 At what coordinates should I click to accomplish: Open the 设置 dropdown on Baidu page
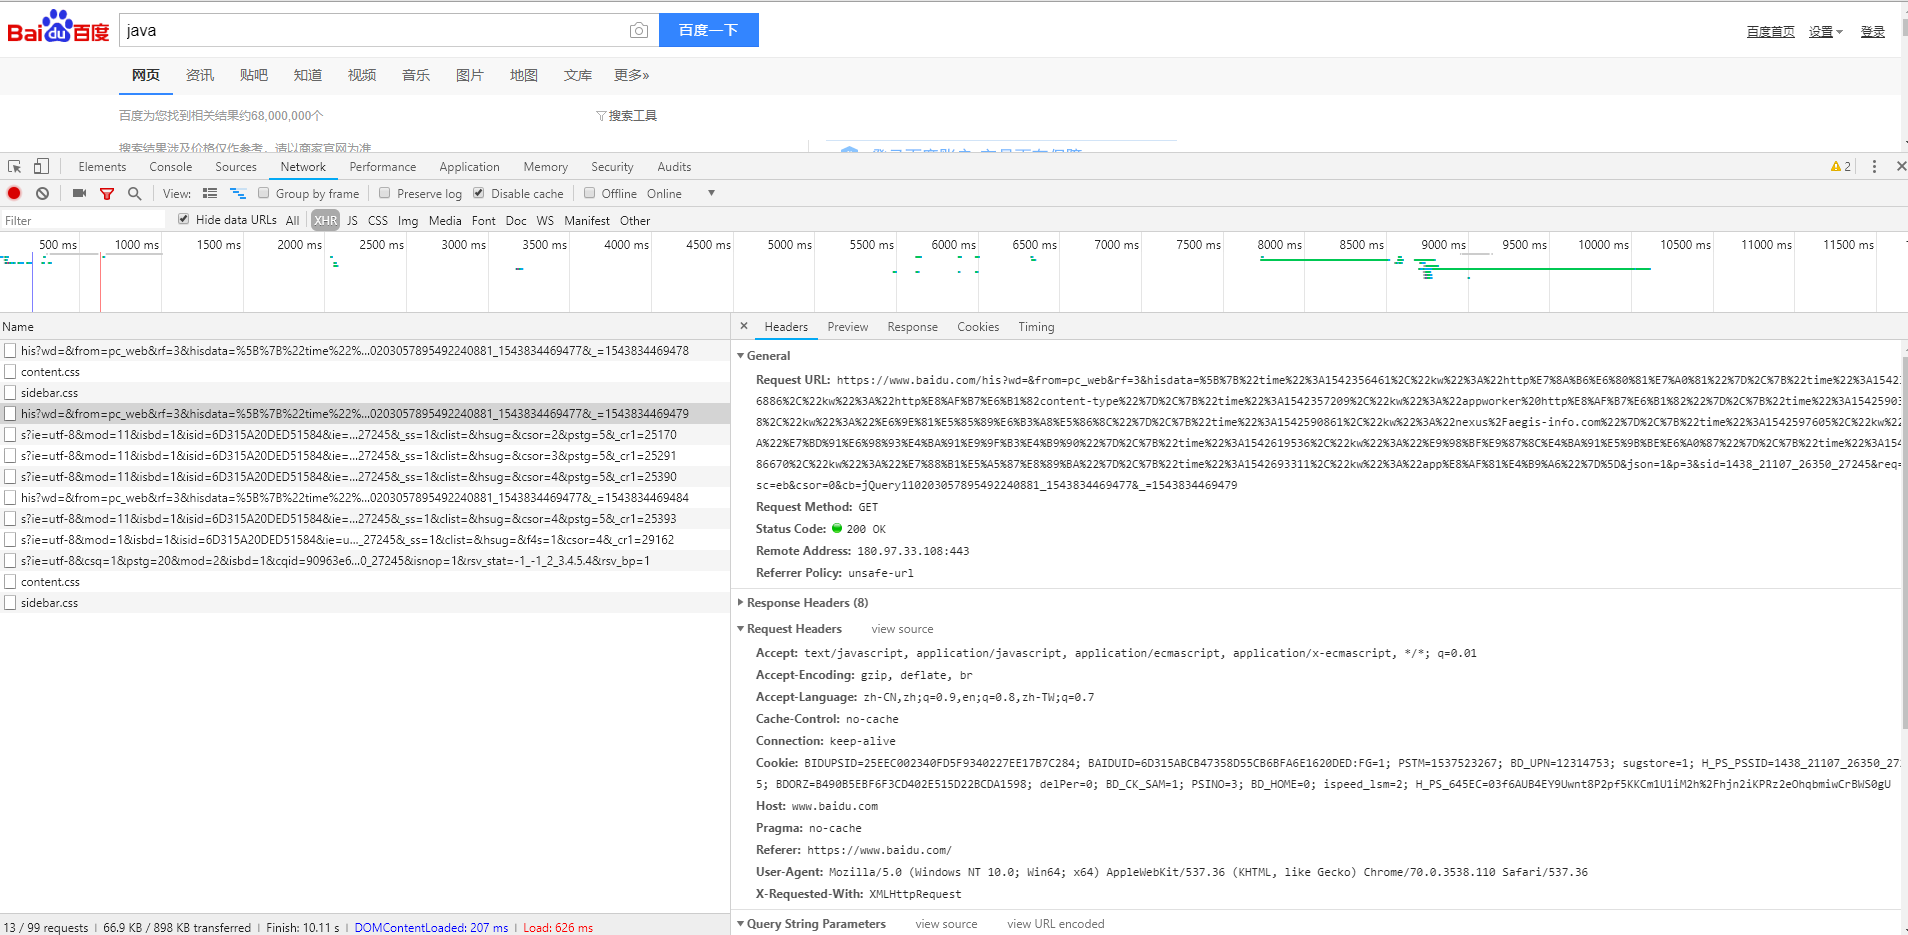point(1825,32)
